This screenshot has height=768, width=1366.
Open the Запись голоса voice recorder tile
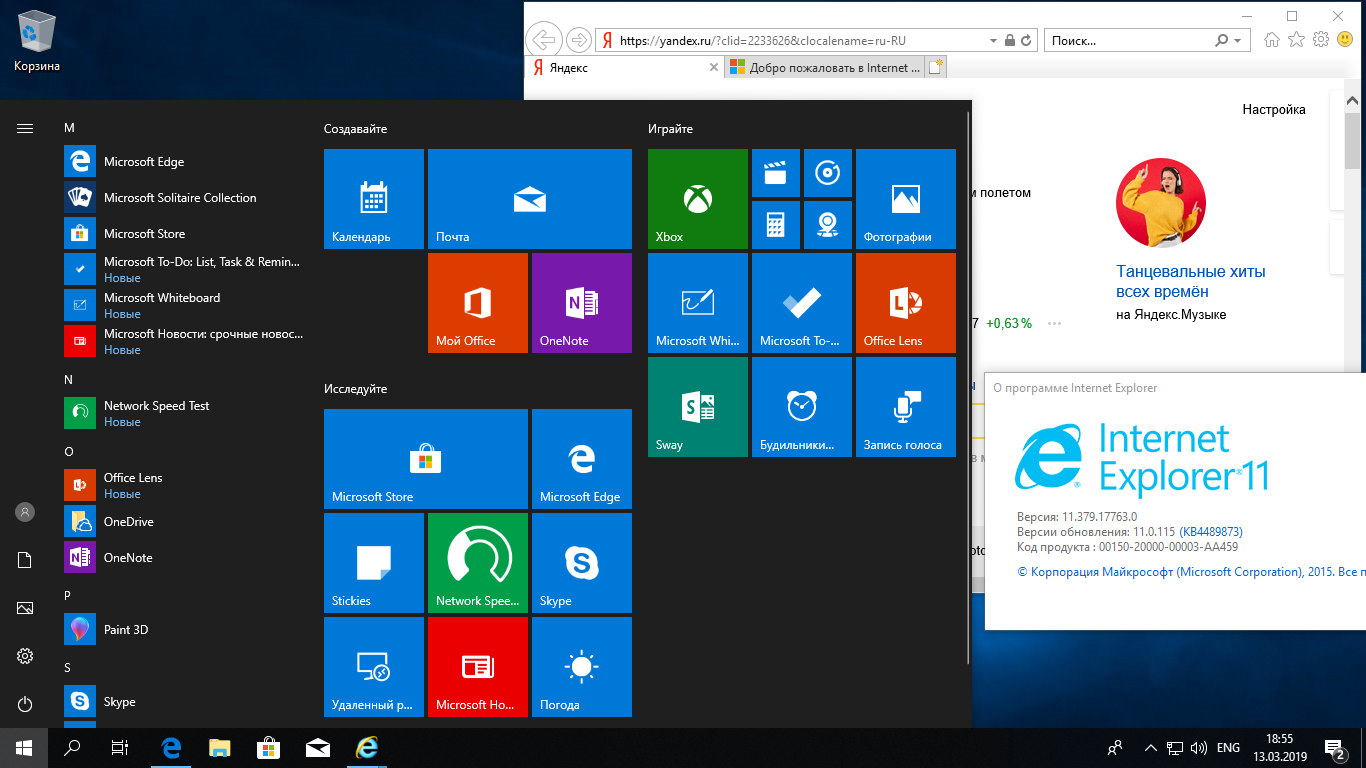(906, 407)
